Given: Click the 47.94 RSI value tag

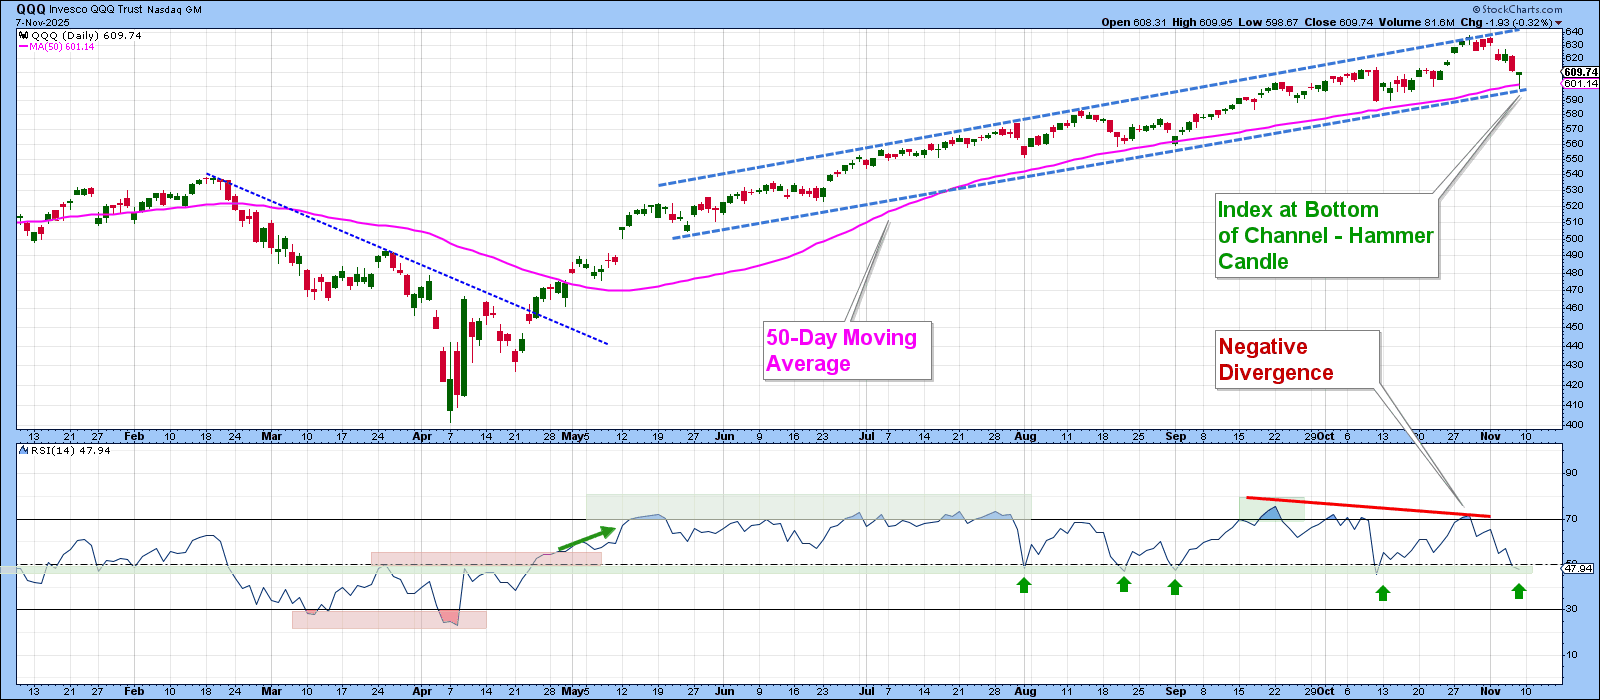Looking at the screenshot, I should point(1578,568).
